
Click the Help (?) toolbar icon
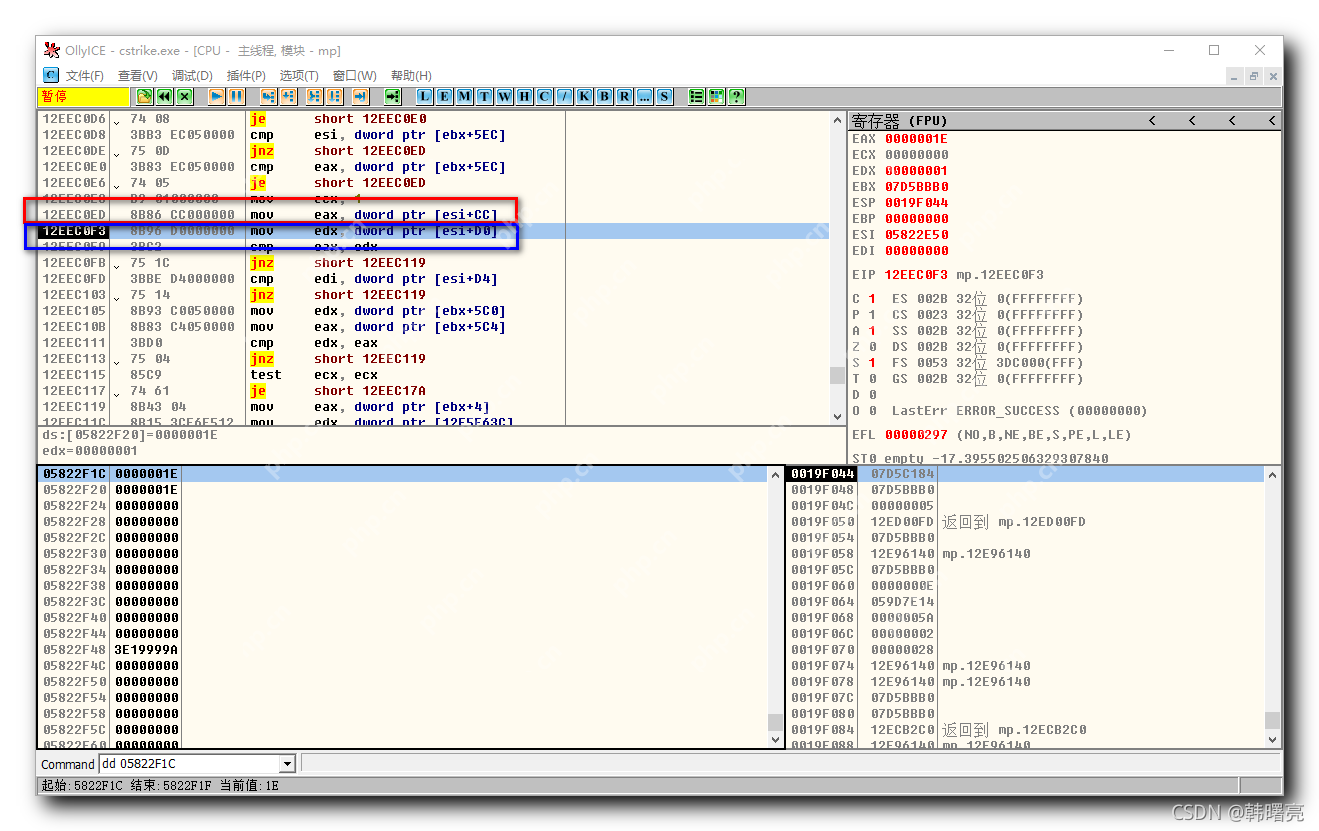point(737,96)
